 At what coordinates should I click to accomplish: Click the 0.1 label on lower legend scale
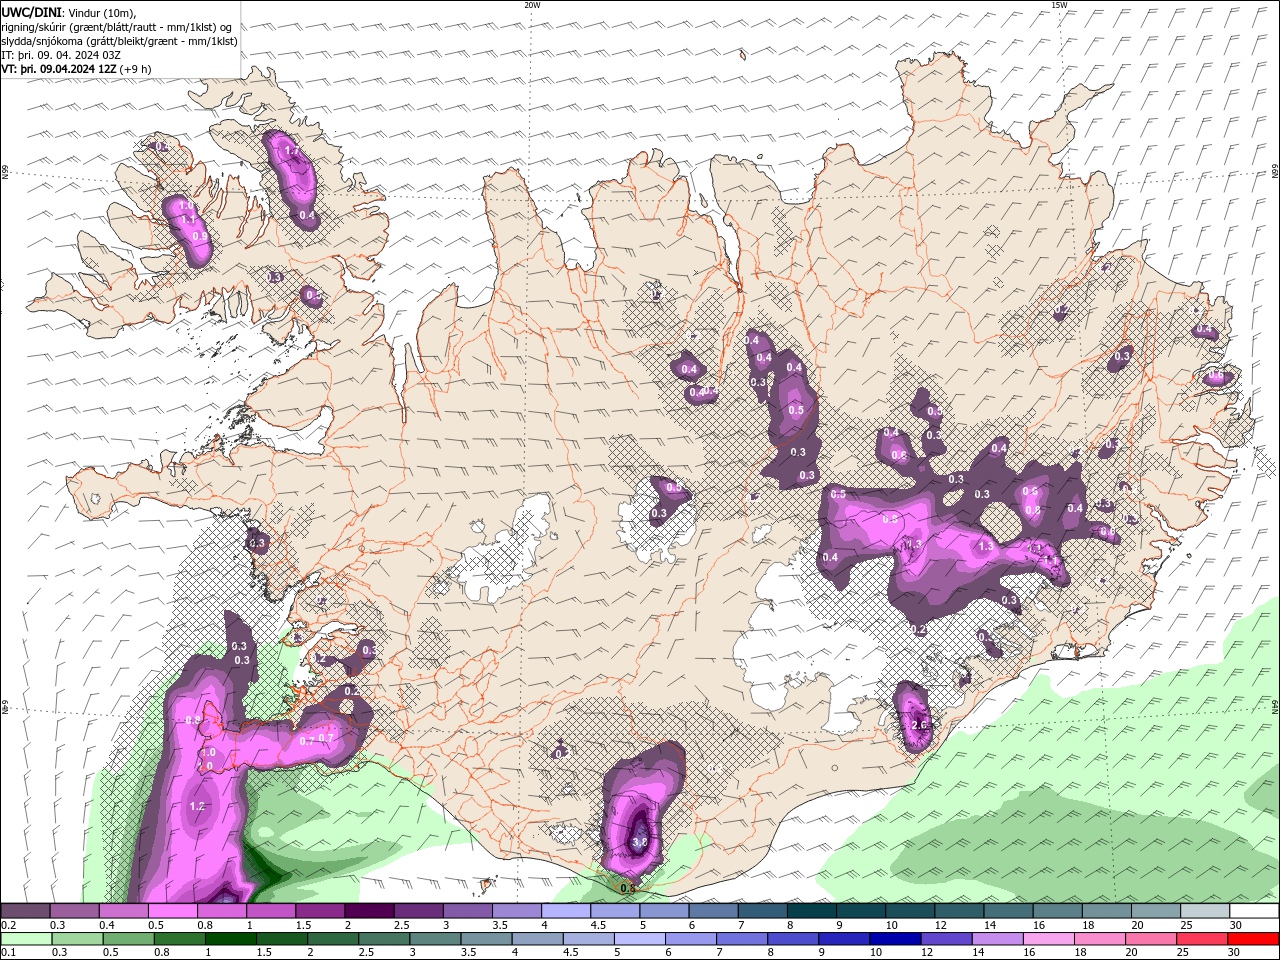[7, 952]
